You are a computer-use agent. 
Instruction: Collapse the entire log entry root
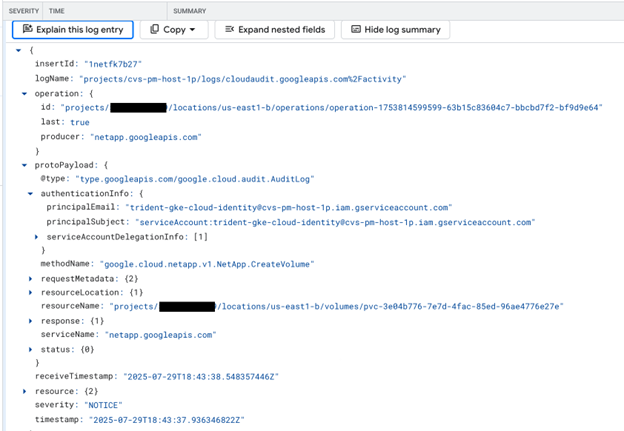pos(18,50)
